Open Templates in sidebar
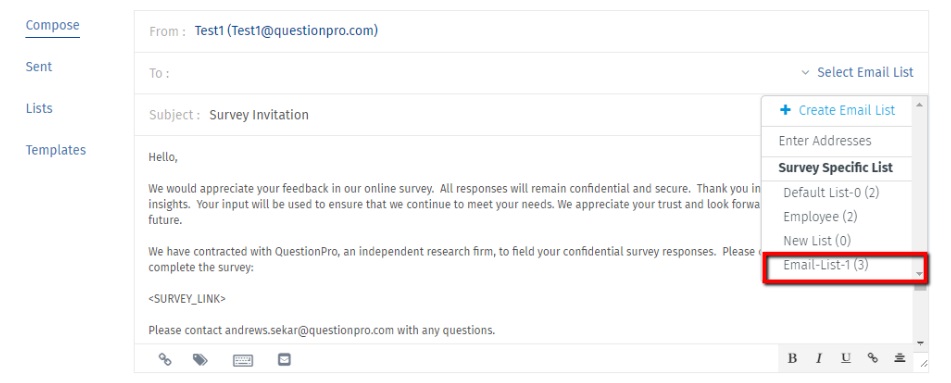This screenshot has height=383, width=951. 56,150
